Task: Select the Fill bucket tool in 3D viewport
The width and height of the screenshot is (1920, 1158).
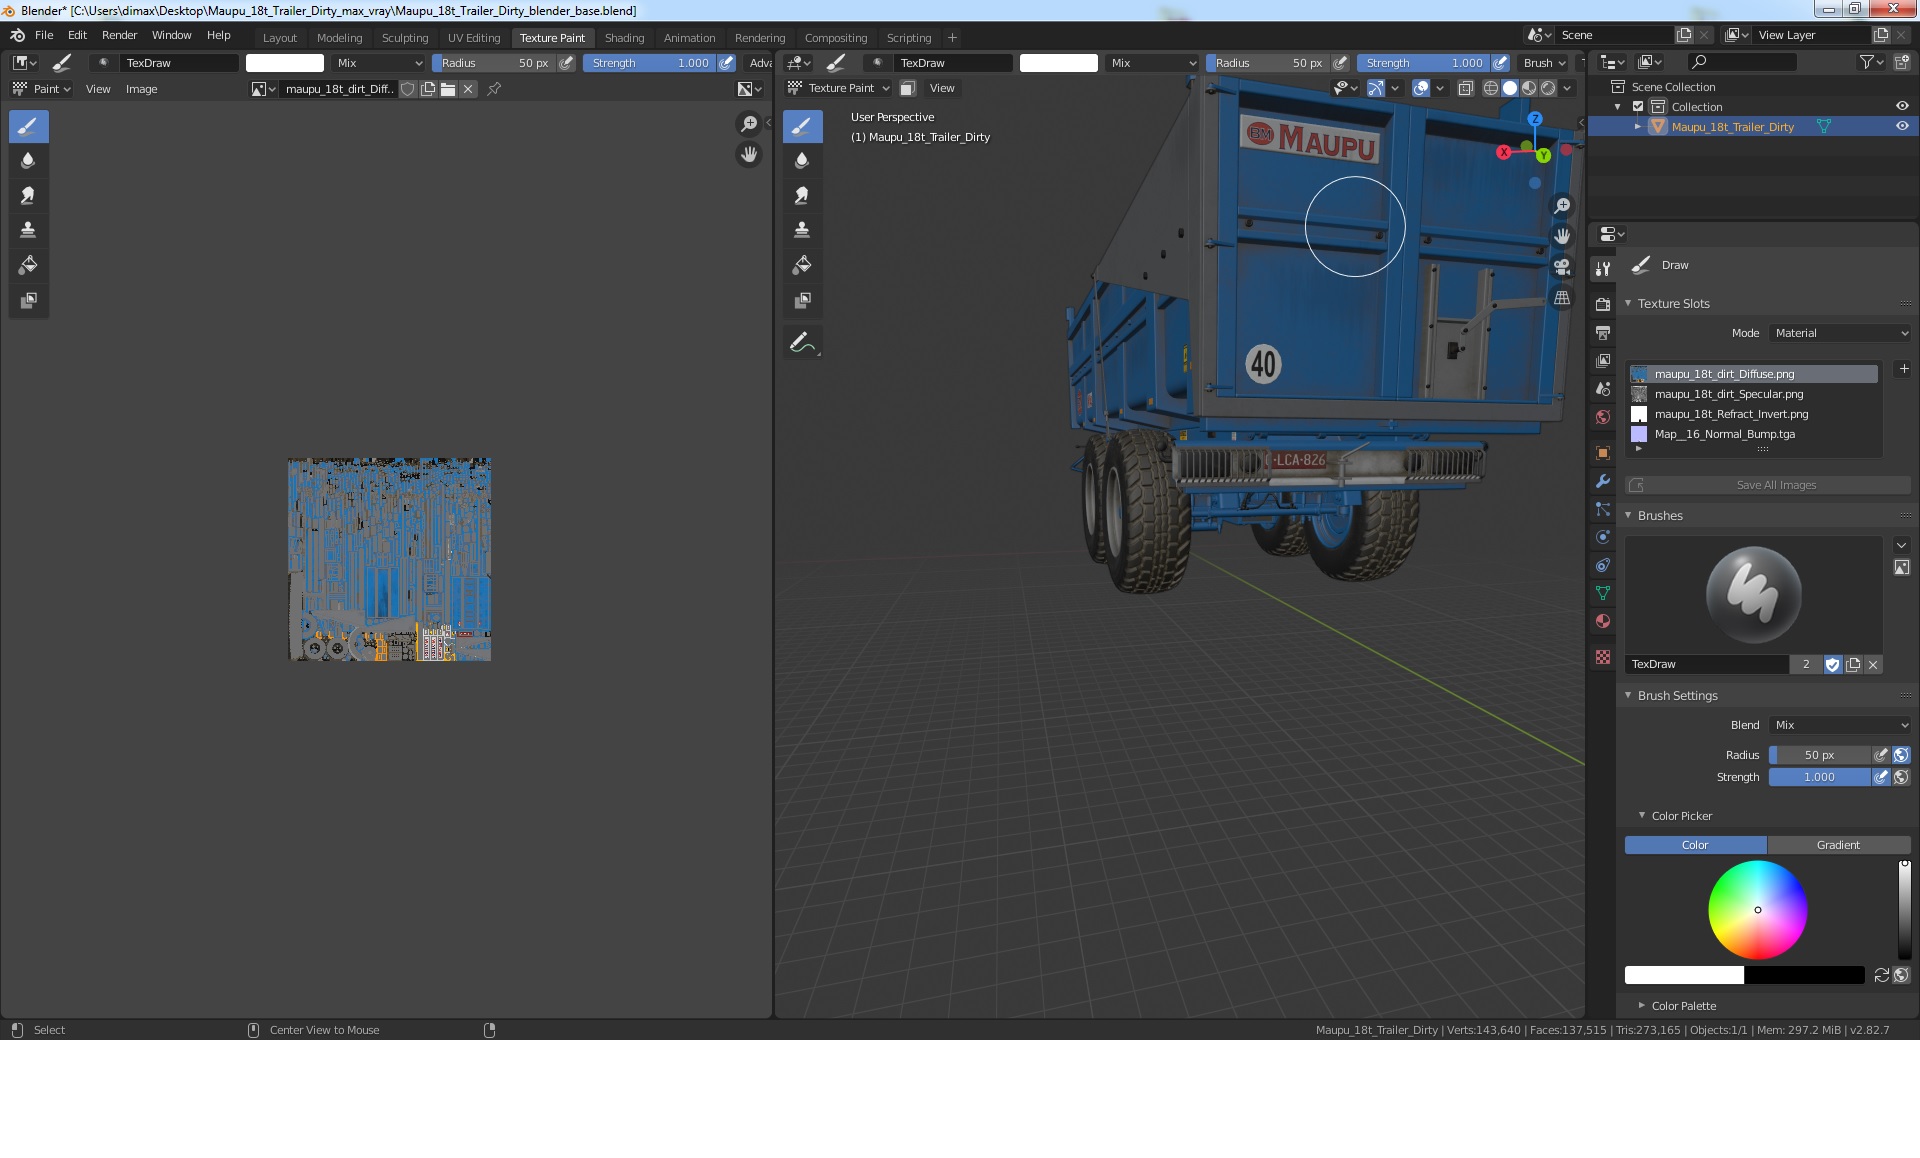Action: [x=802, y=266]
